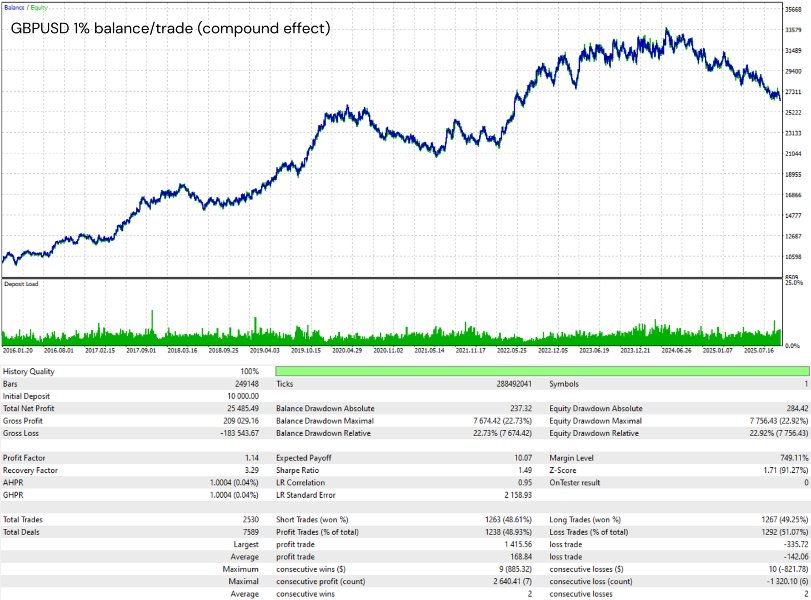Screen dimensions: 811x600
Task: Click the Balance Drawdown Maximal value
Action: point(502,421)
